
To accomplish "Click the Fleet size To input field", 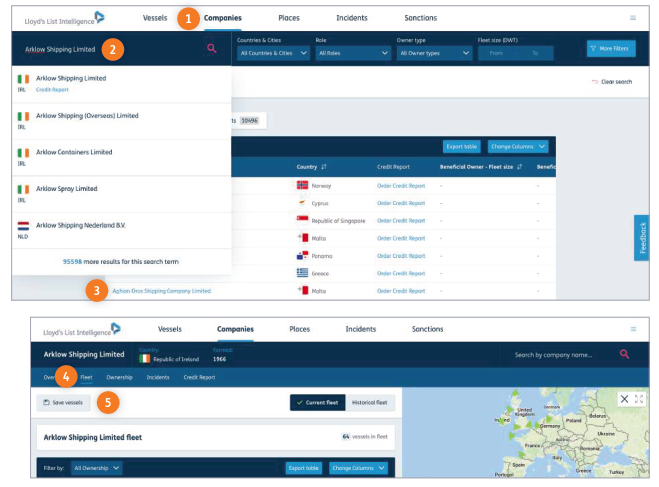I will coord(535,53).
